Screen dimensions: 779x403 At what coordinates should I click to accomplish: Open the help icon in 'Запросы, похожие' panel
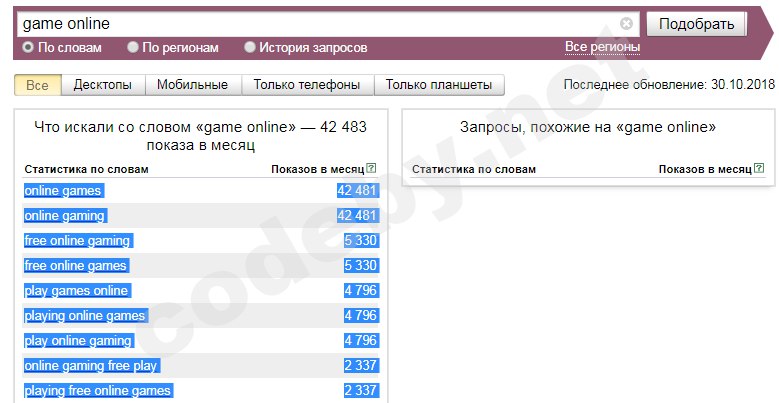pyautogui.click(x=758, y=168)
